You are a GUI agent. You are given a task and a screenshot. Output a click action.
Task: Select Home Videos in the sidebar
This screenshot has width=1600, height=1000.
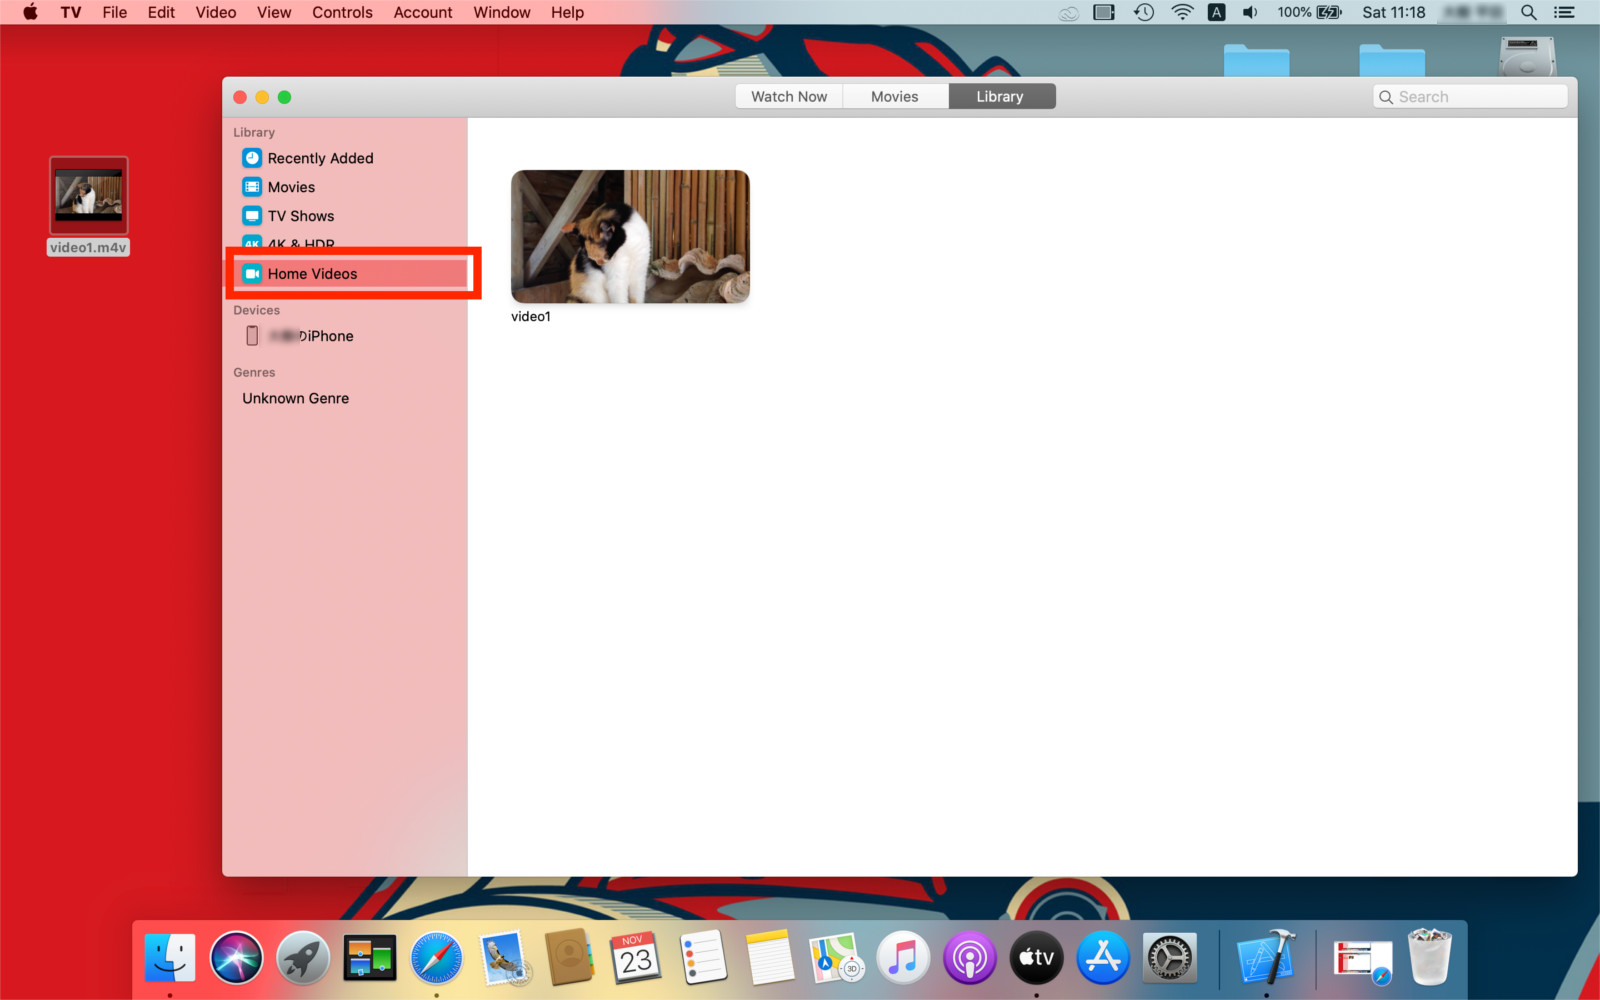click(x=311, y=274)
